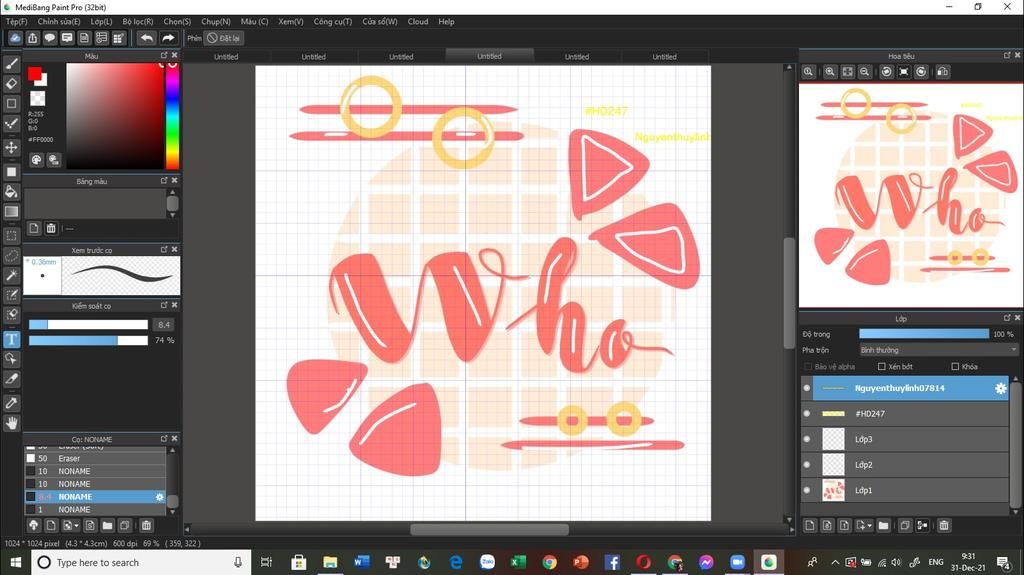Click the brush opacity 74% slider
This screenshot has width=1024, height=575.
[x=88, y=340]
